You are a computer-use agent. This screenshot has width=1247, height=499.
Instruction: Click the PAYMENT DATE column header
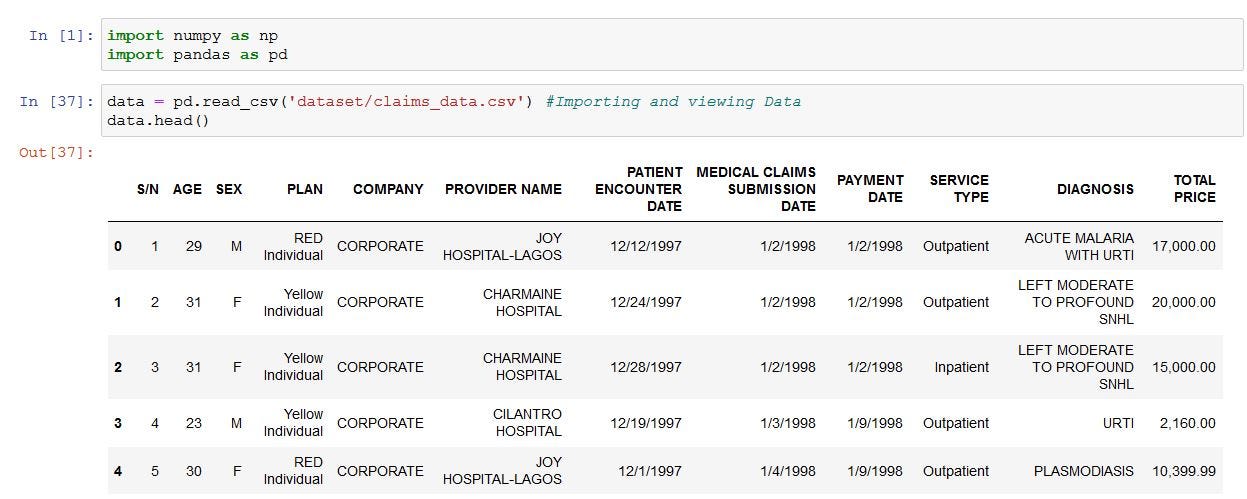(x=870, y=189)
